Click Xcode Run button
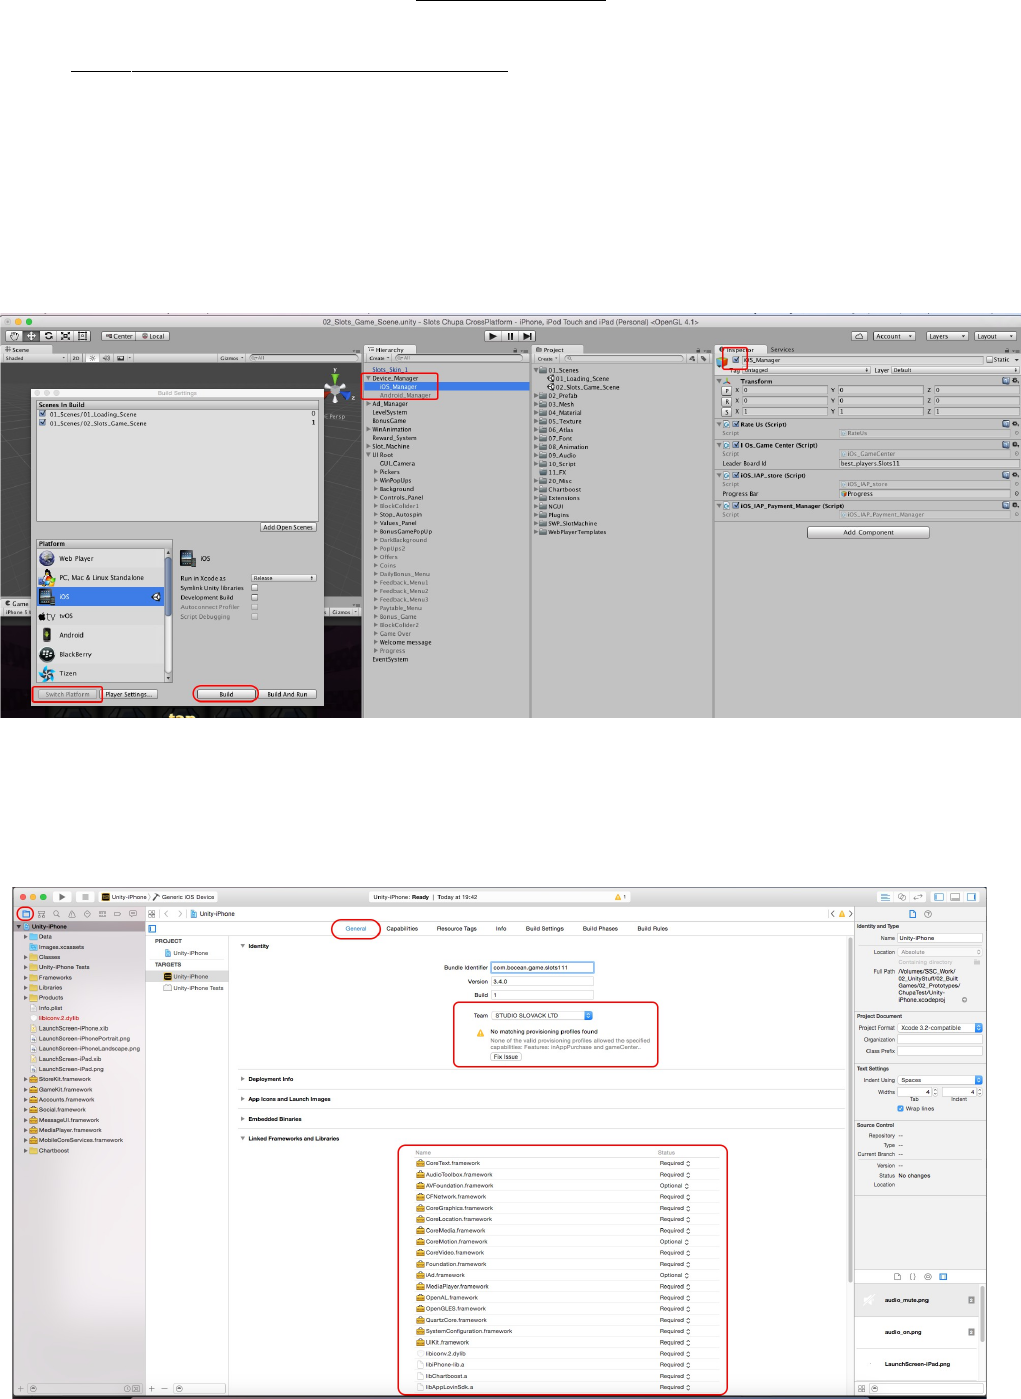1021x1399 pixels. pyautogui.click(x=62, y=897)
